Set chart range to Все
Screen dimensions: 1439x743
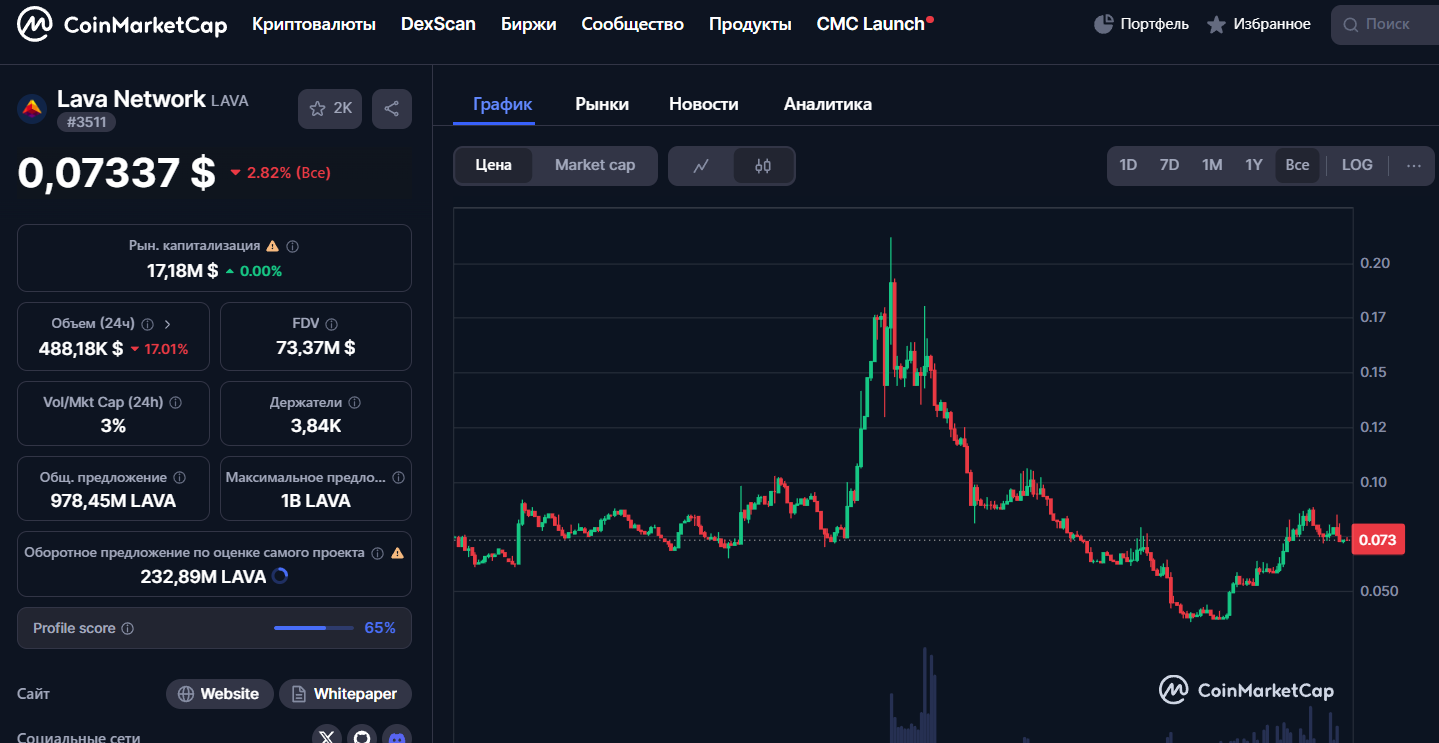pyautogui.click(x=1297, y=166)
